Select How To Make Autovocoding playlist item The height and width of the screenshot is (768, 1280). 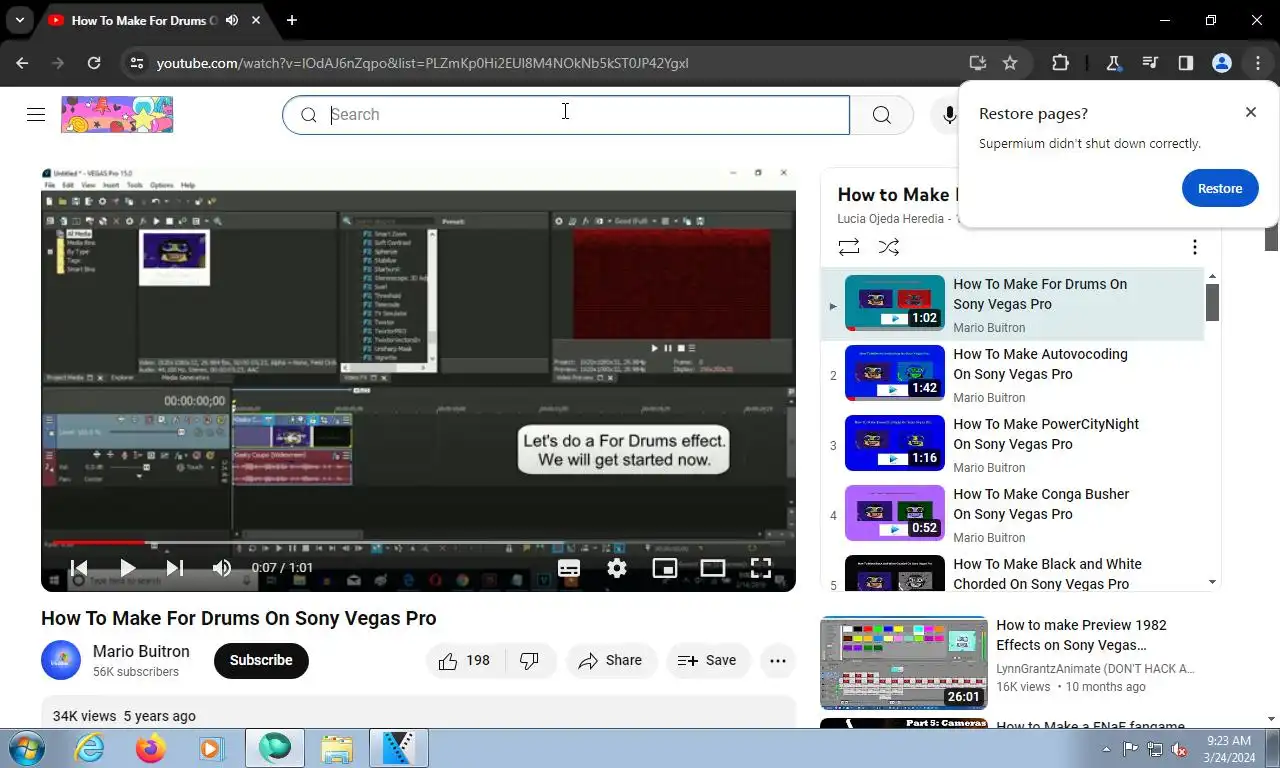coord(1012,375)
